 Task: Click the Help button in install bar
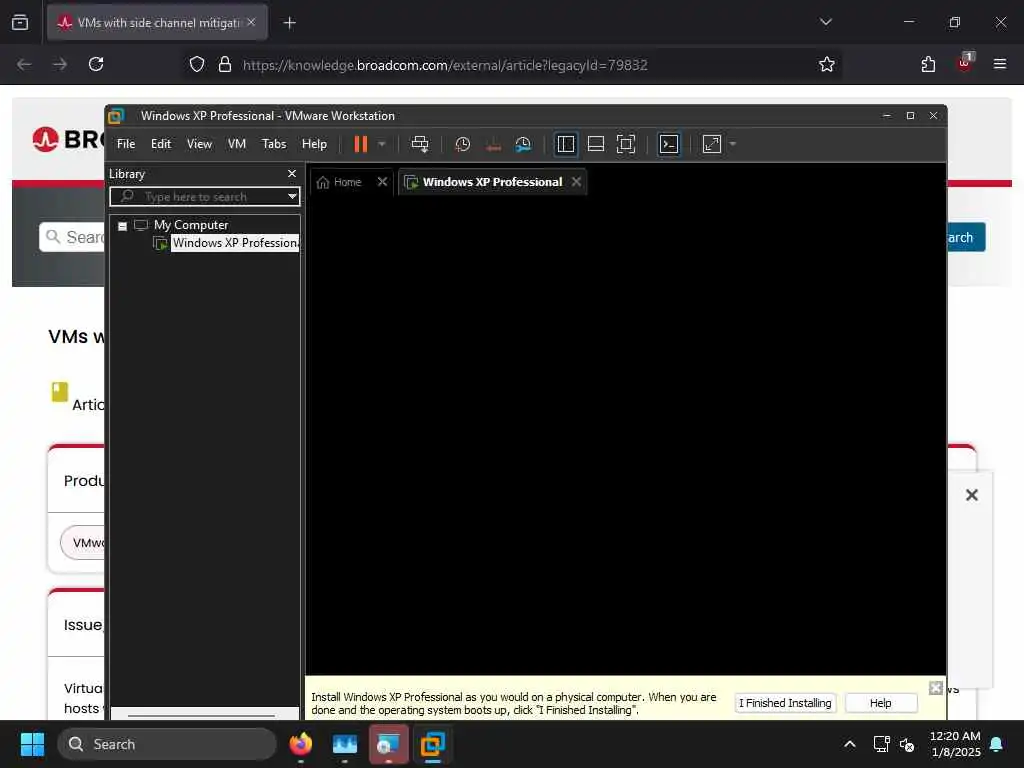coord(880,703)
